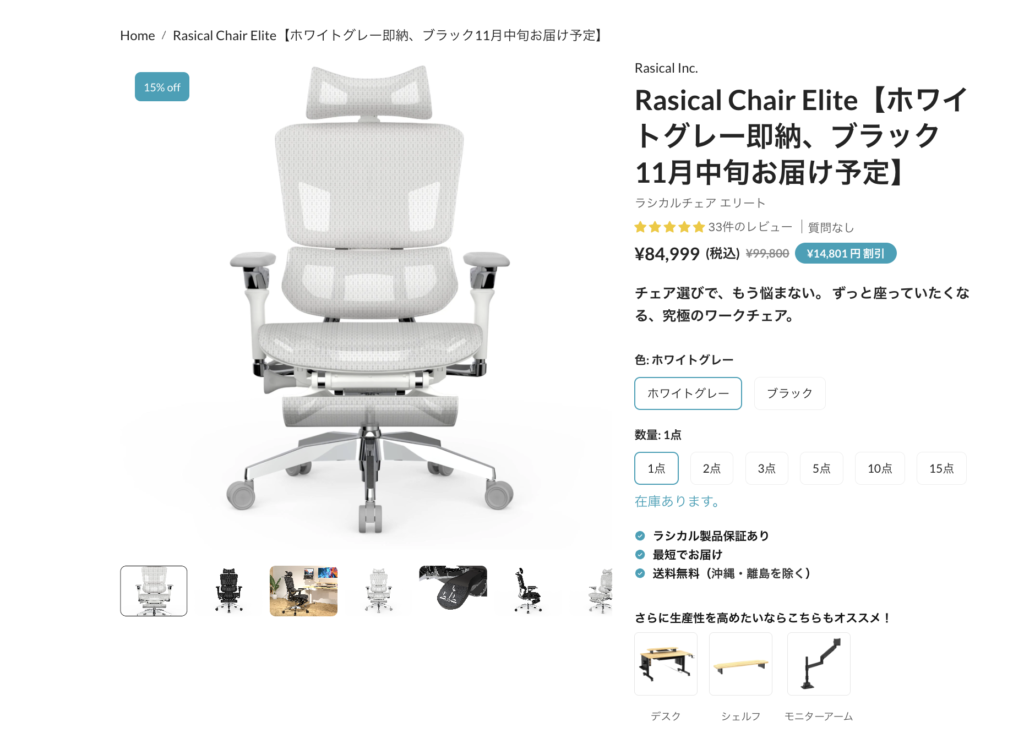This screenshot has height=755, width=1024.
Task: Choose the ホワイトグレー color option
Action: (688, 393)
